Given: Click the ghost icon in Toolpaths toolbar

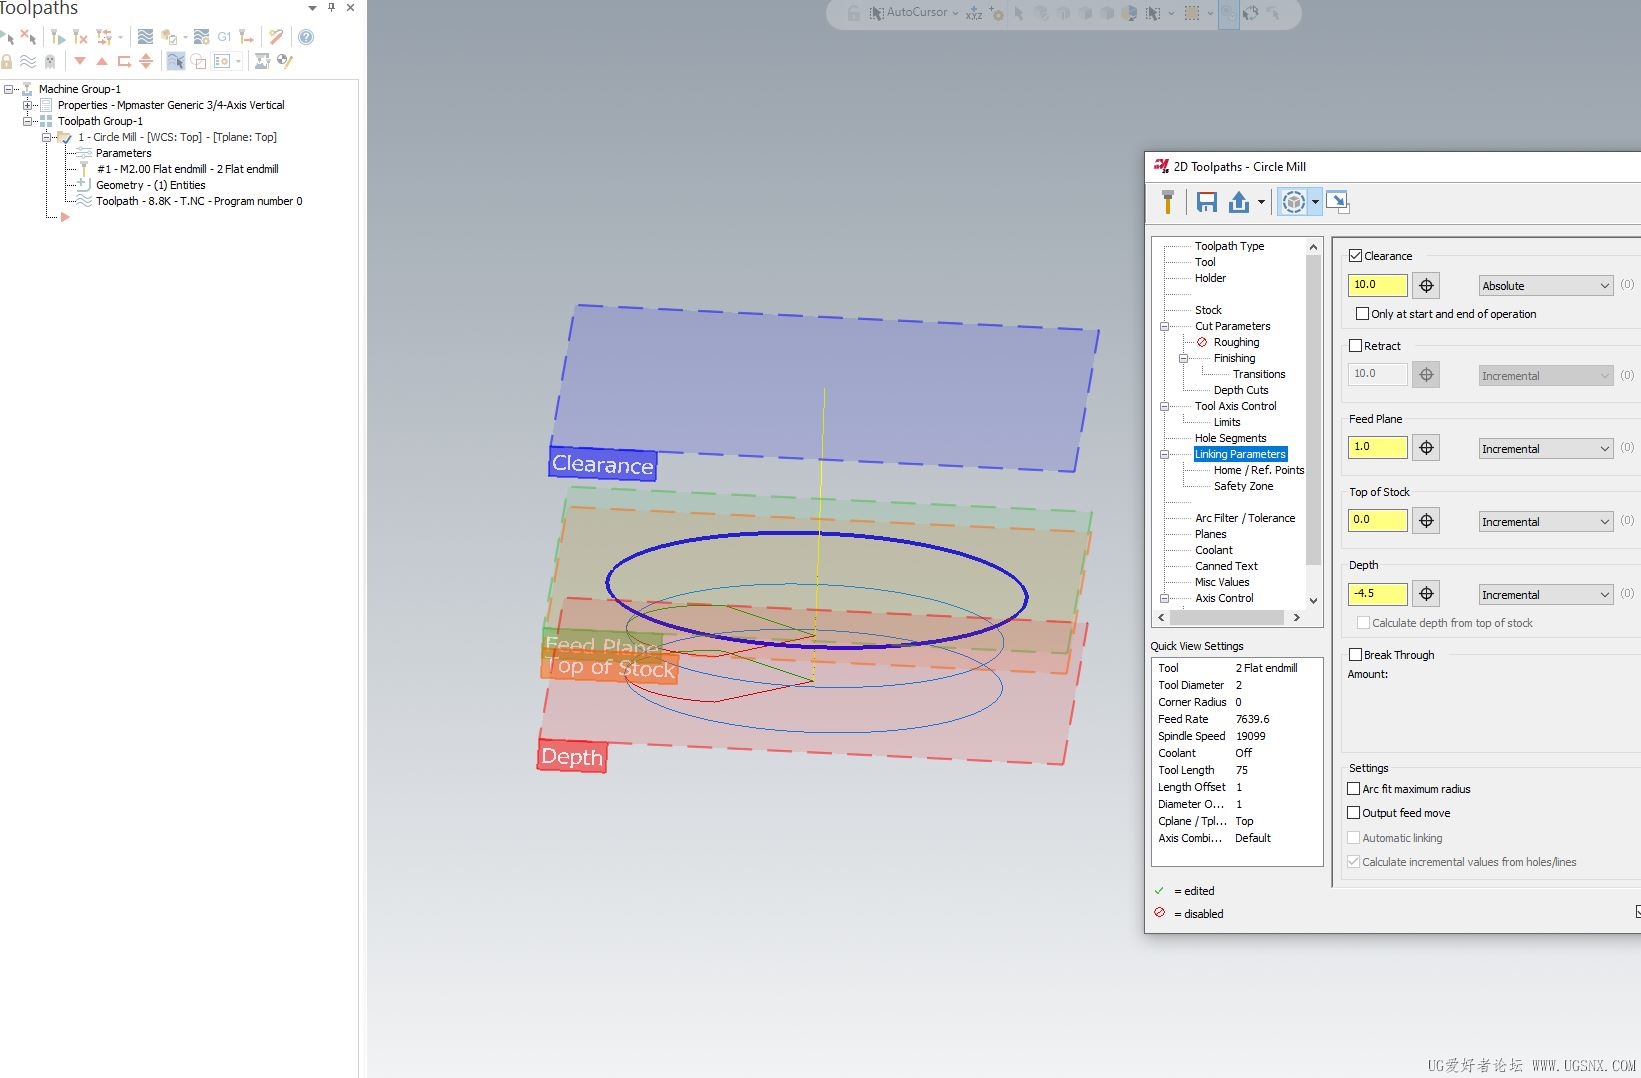Looking at the screenshot, I should coord(50,61).
